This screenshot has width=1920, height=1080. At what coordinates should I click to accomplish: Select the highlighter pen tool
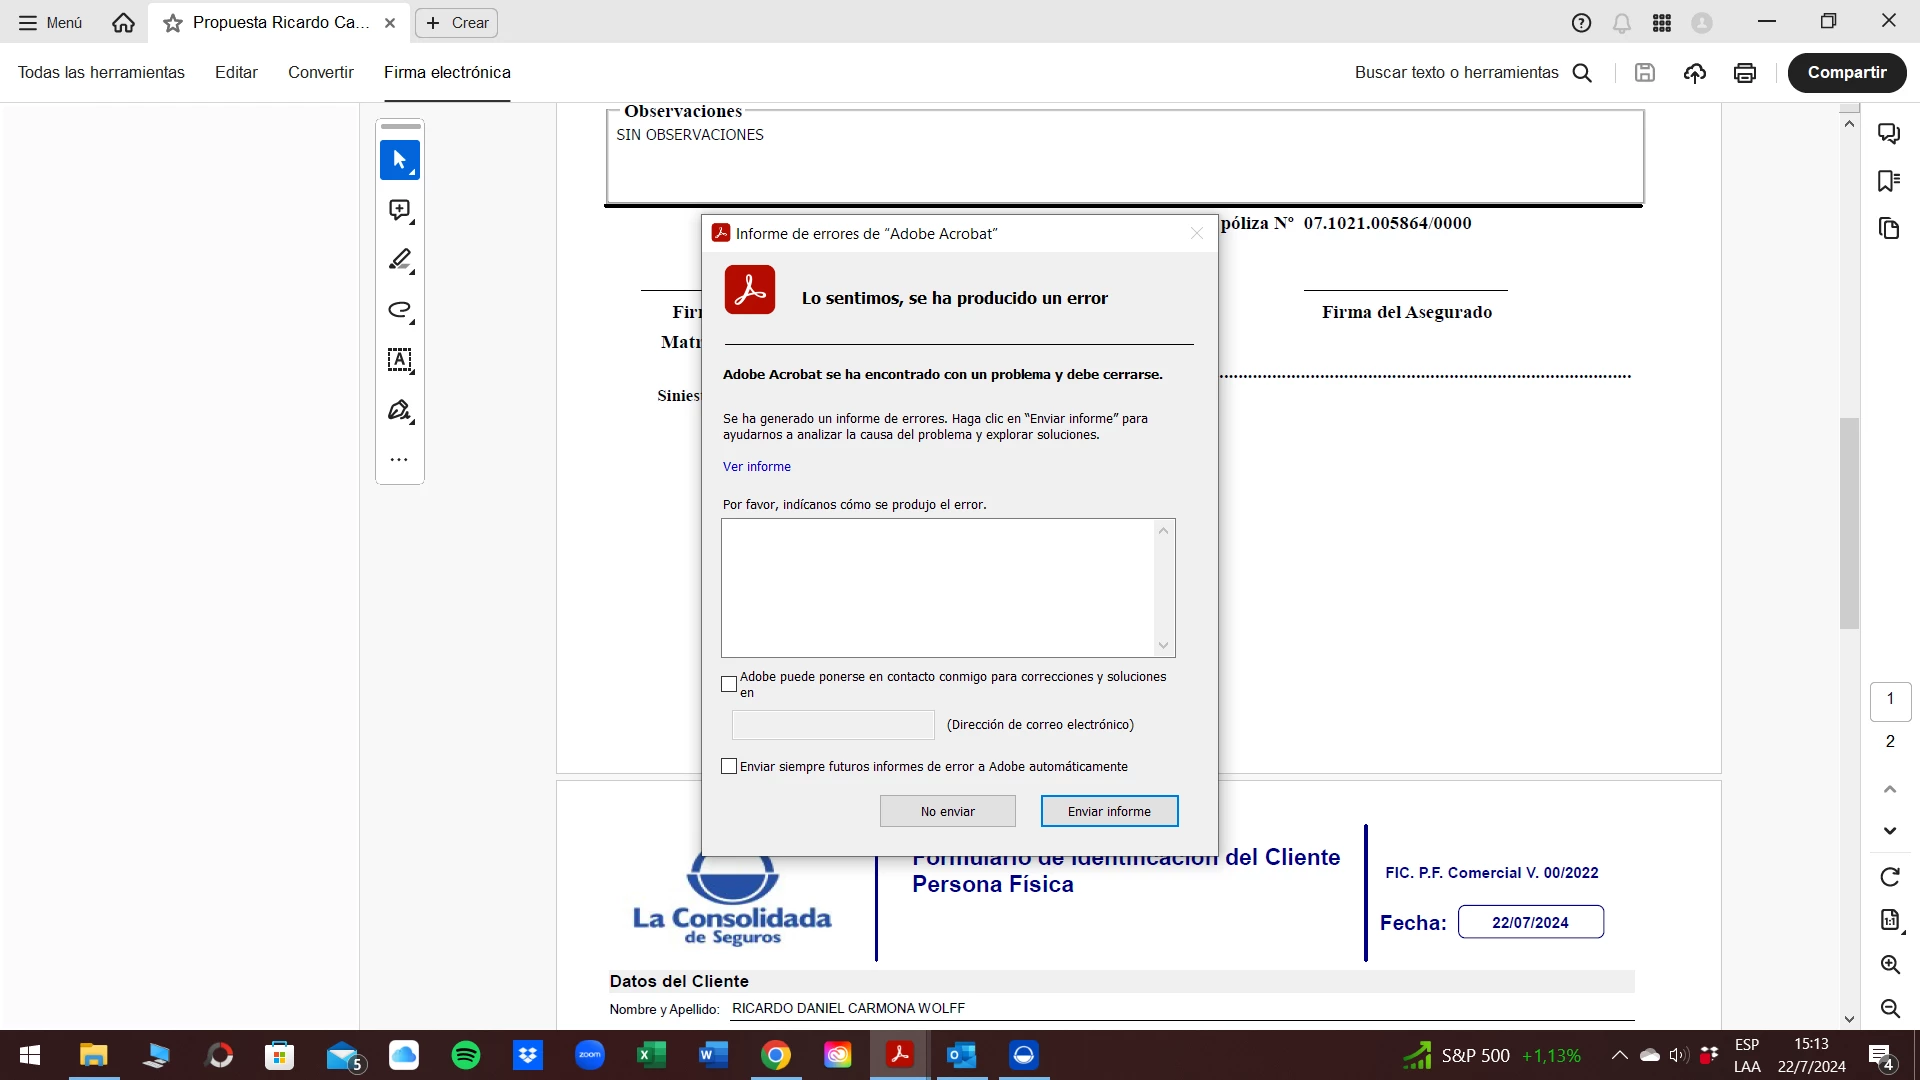[x=399, y=260]
